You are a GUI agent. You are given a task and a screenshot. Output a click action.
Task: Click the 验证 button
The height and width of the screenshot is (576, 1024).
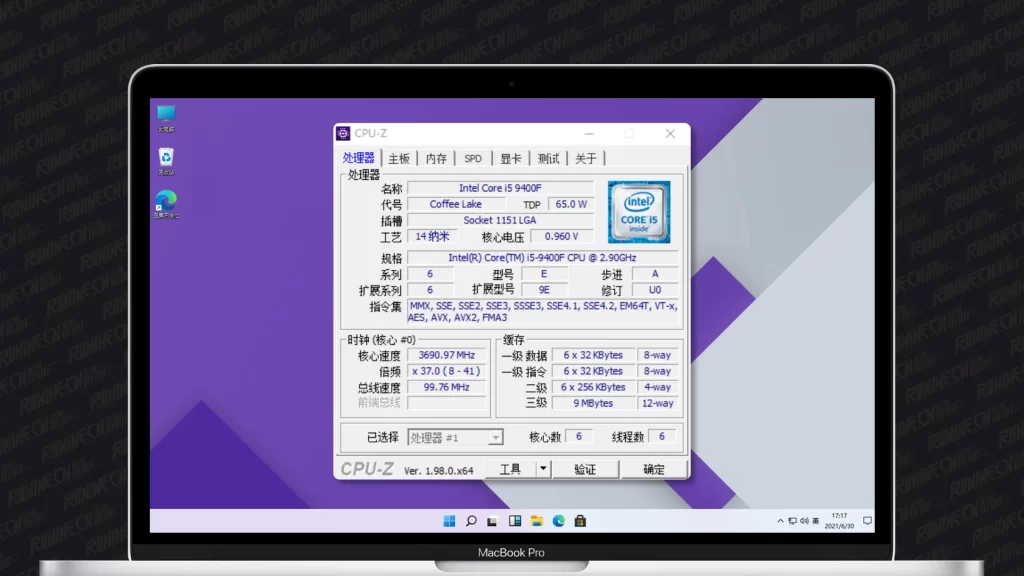585,469
